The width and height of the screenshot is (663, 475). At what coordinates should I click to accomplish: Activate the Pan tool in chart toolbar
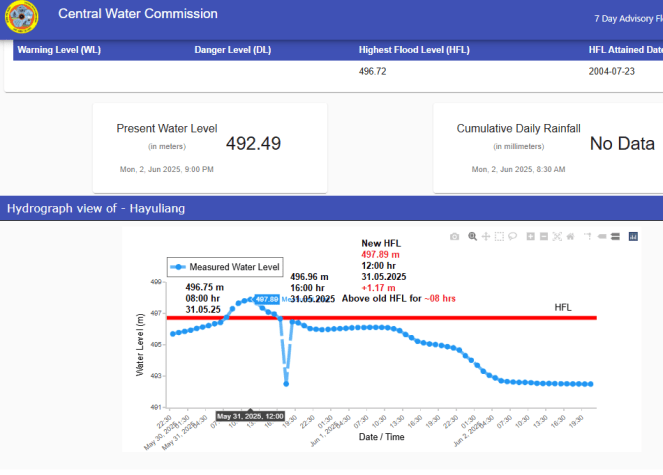[485, 237]
